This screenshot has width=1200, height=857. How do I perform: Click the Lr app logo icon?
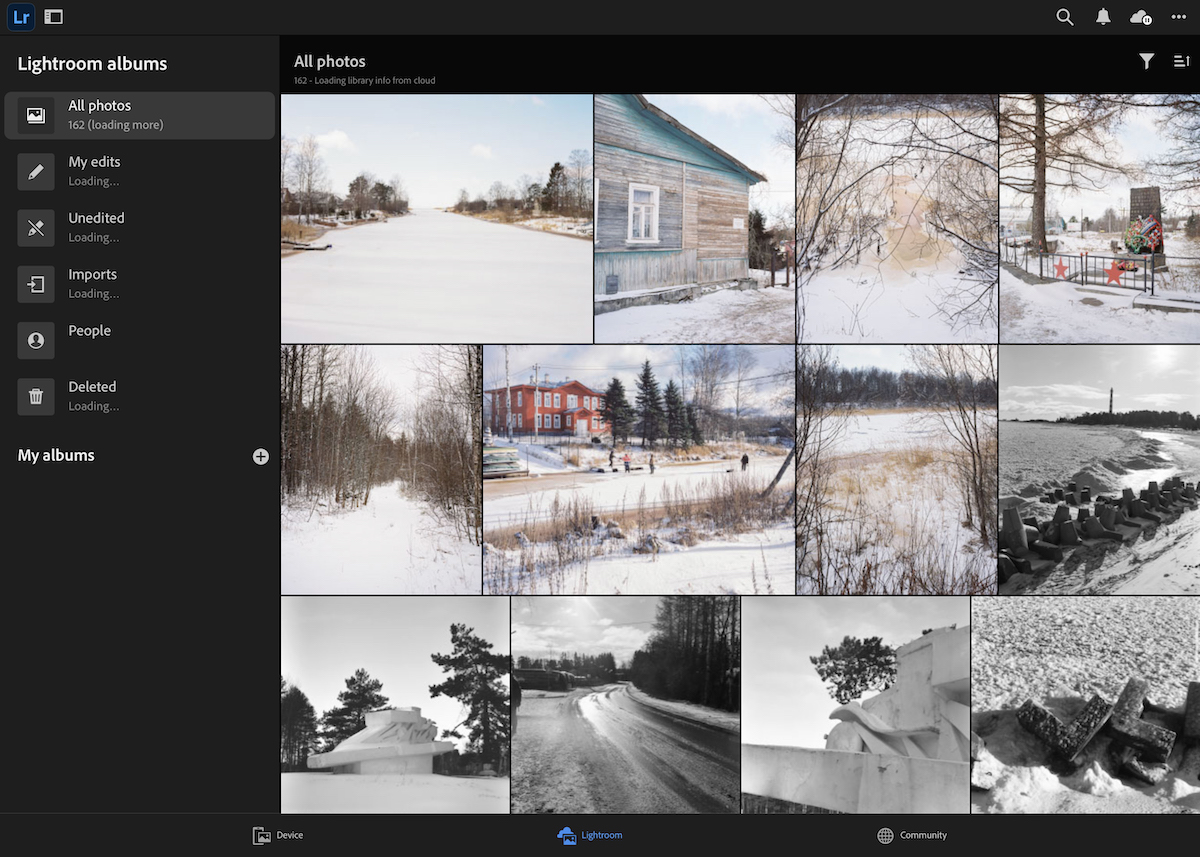coord(20,17)
